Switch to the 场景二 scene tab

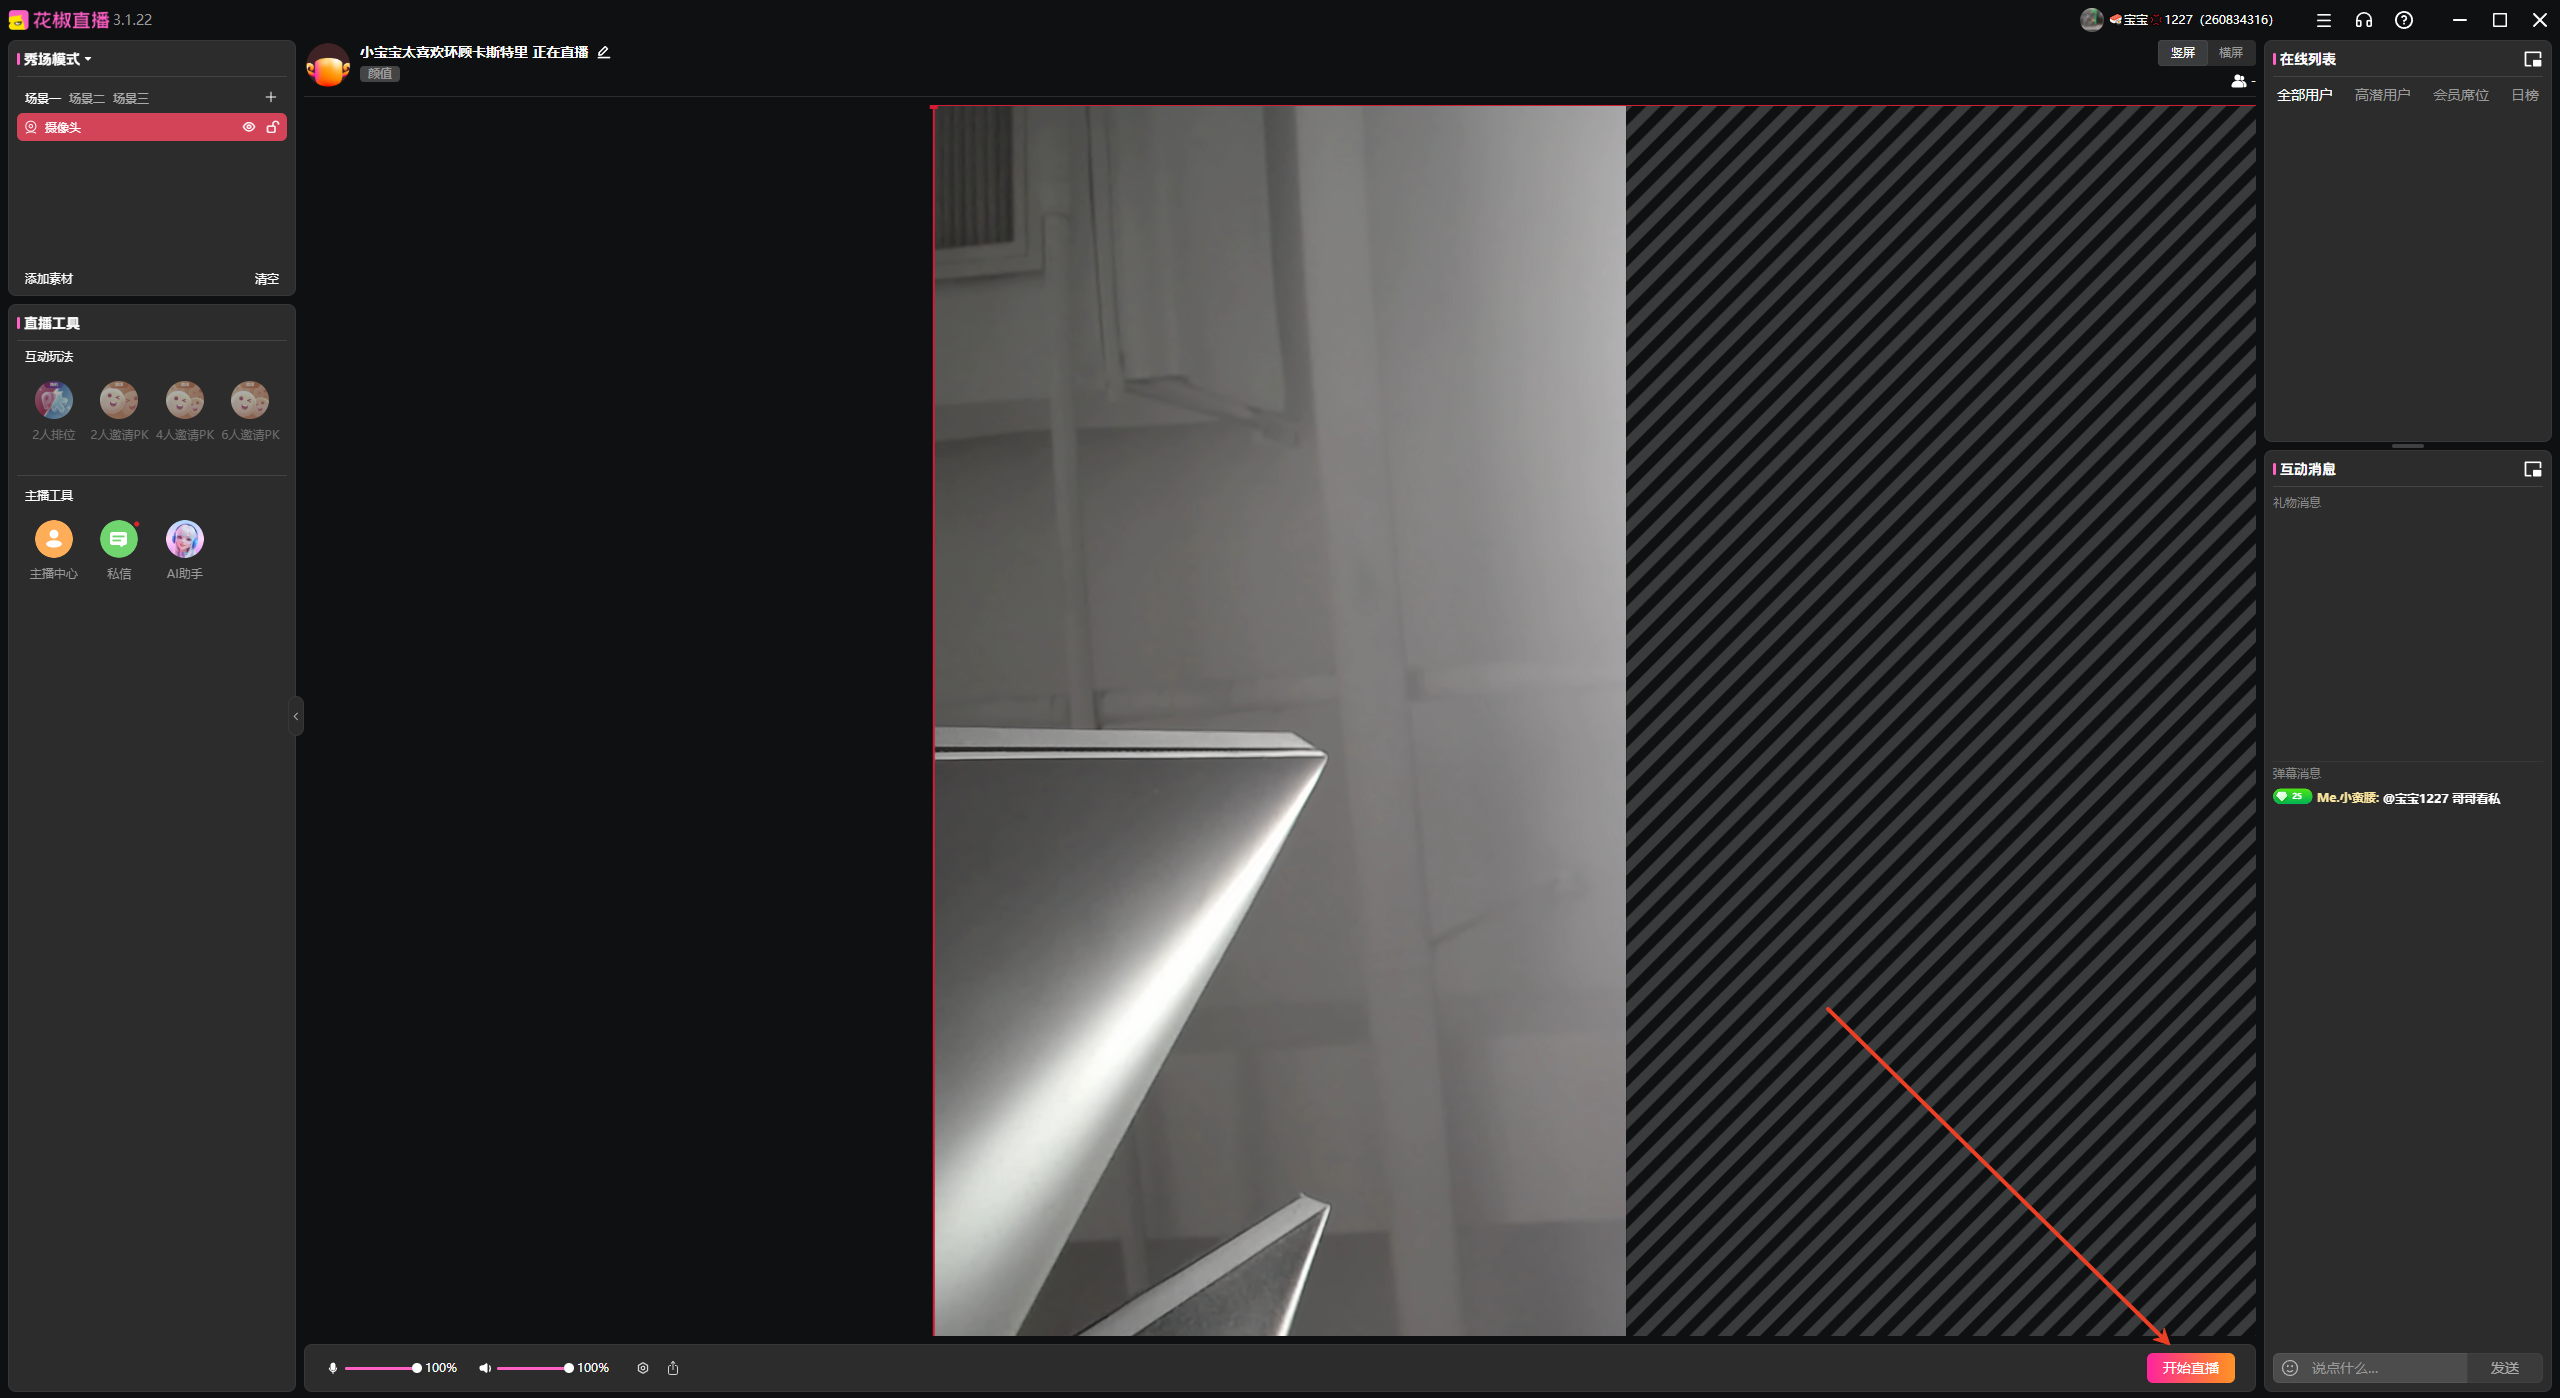coord(86,98)
